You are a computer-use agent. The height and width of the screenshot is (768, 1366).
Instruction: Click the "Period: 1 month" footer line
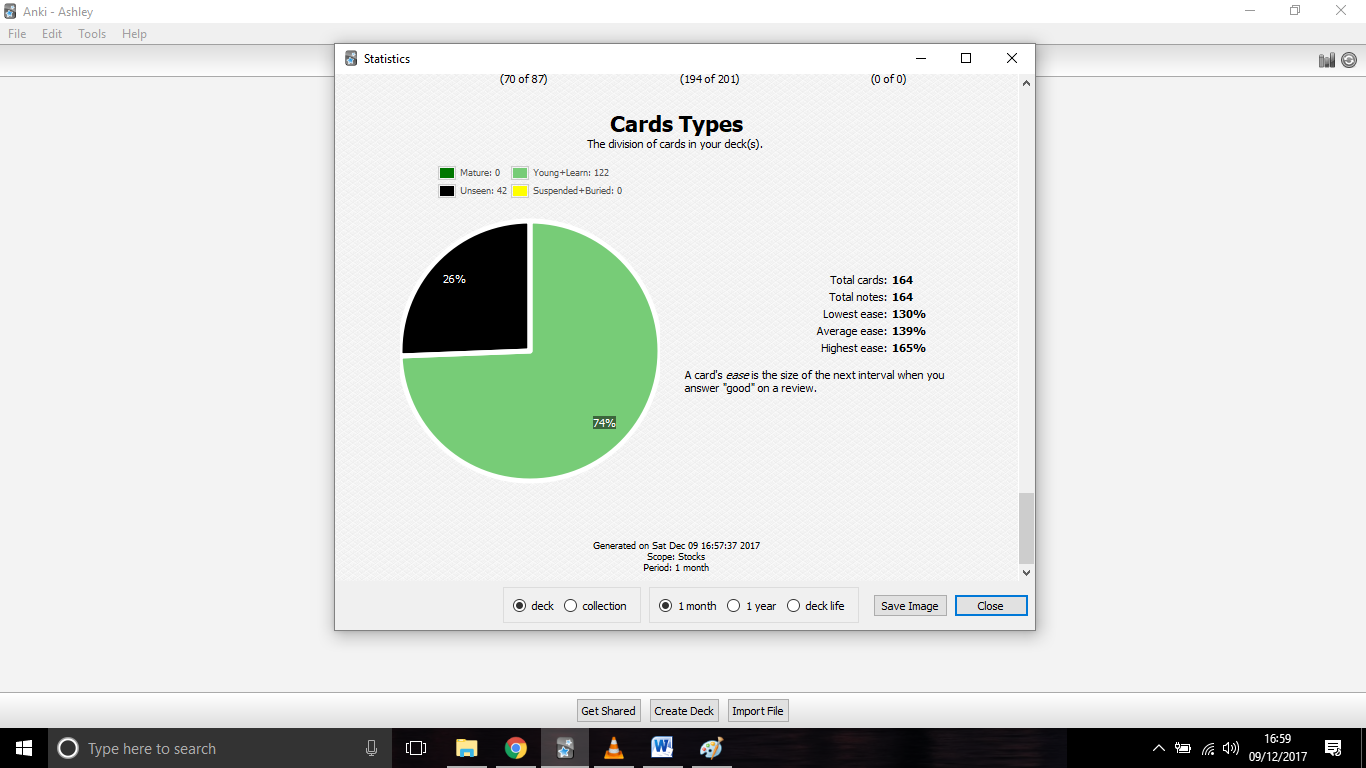coord(676,568)
